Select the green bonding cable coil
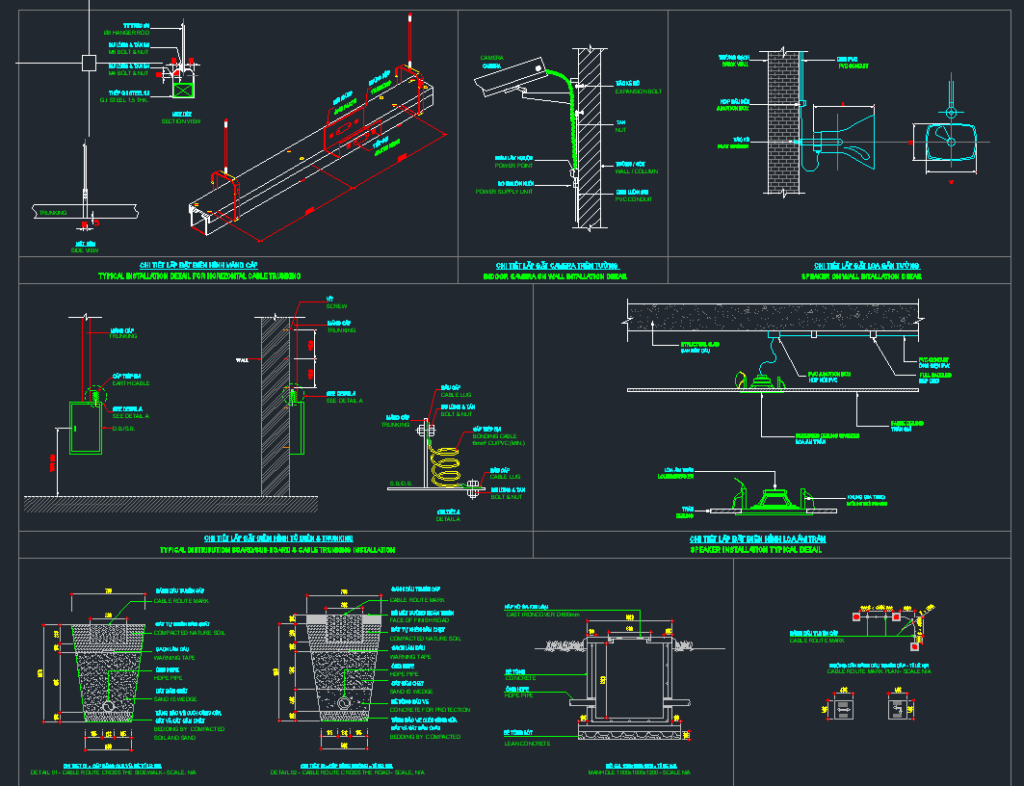Screen dimensions: 1024x786 tap(447, 463)
